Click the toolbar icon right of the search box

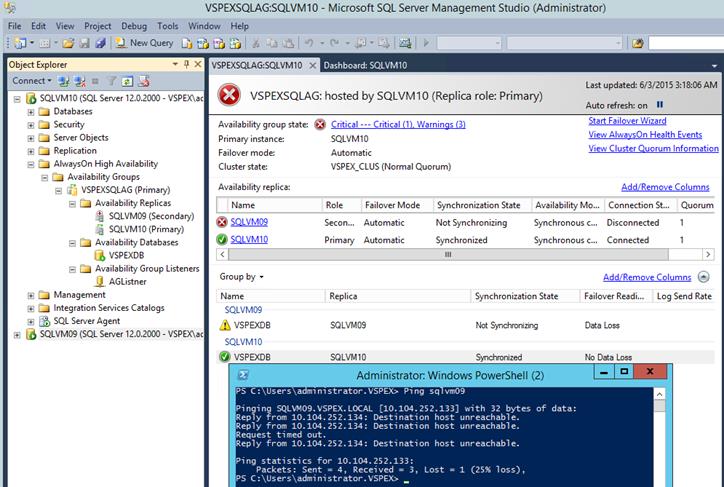(x=638, y=43)
